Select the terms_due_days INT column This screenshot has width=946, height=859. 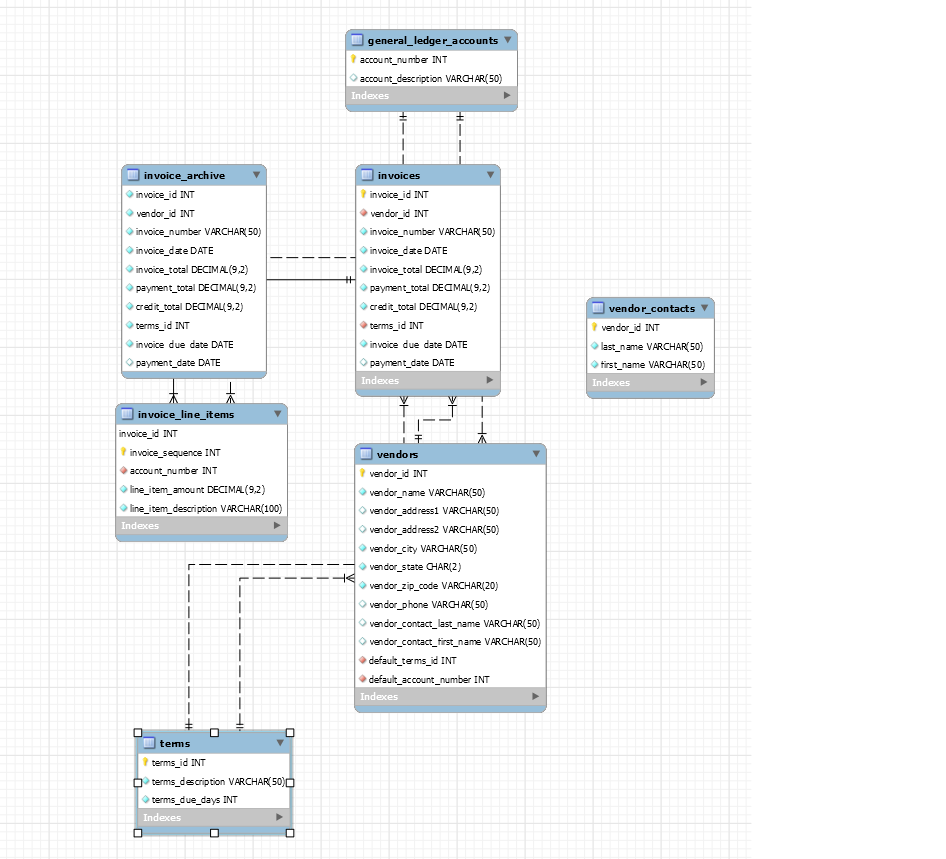pos(214,799)
